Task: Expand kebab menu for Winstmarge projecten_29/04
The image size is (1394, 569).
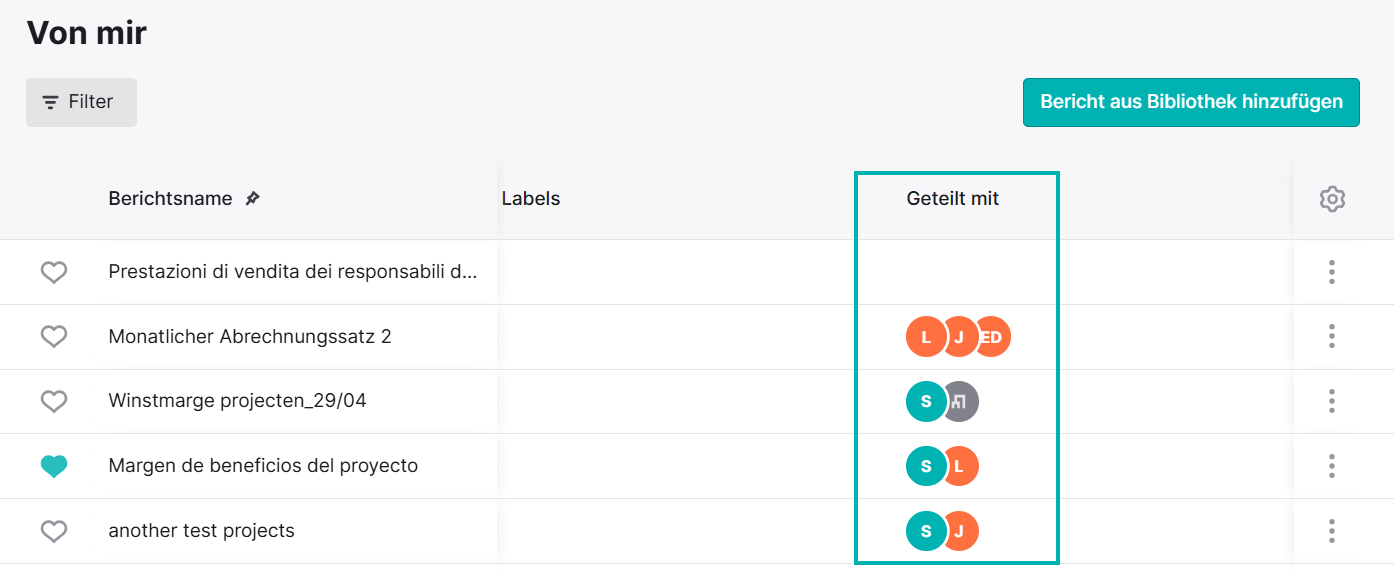Action: [x=1332, y=401]
